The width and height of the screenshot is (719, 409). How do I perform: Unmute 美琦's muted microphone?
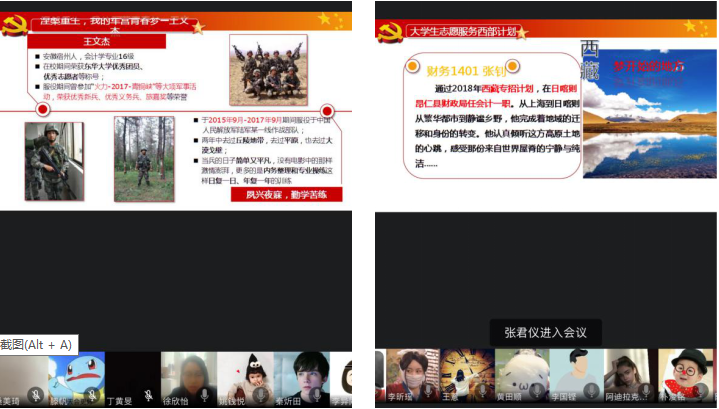35,396
